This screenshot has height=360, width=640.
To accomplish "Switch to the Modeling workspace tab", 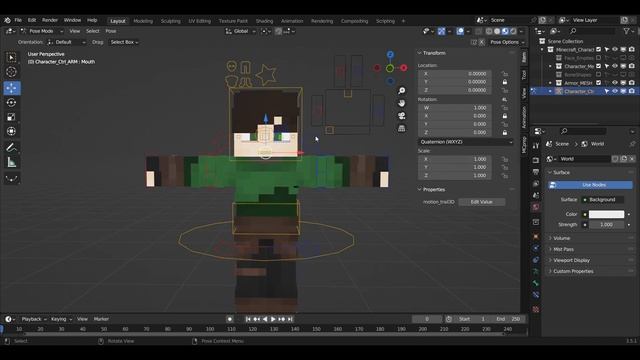I will (143, 21).
